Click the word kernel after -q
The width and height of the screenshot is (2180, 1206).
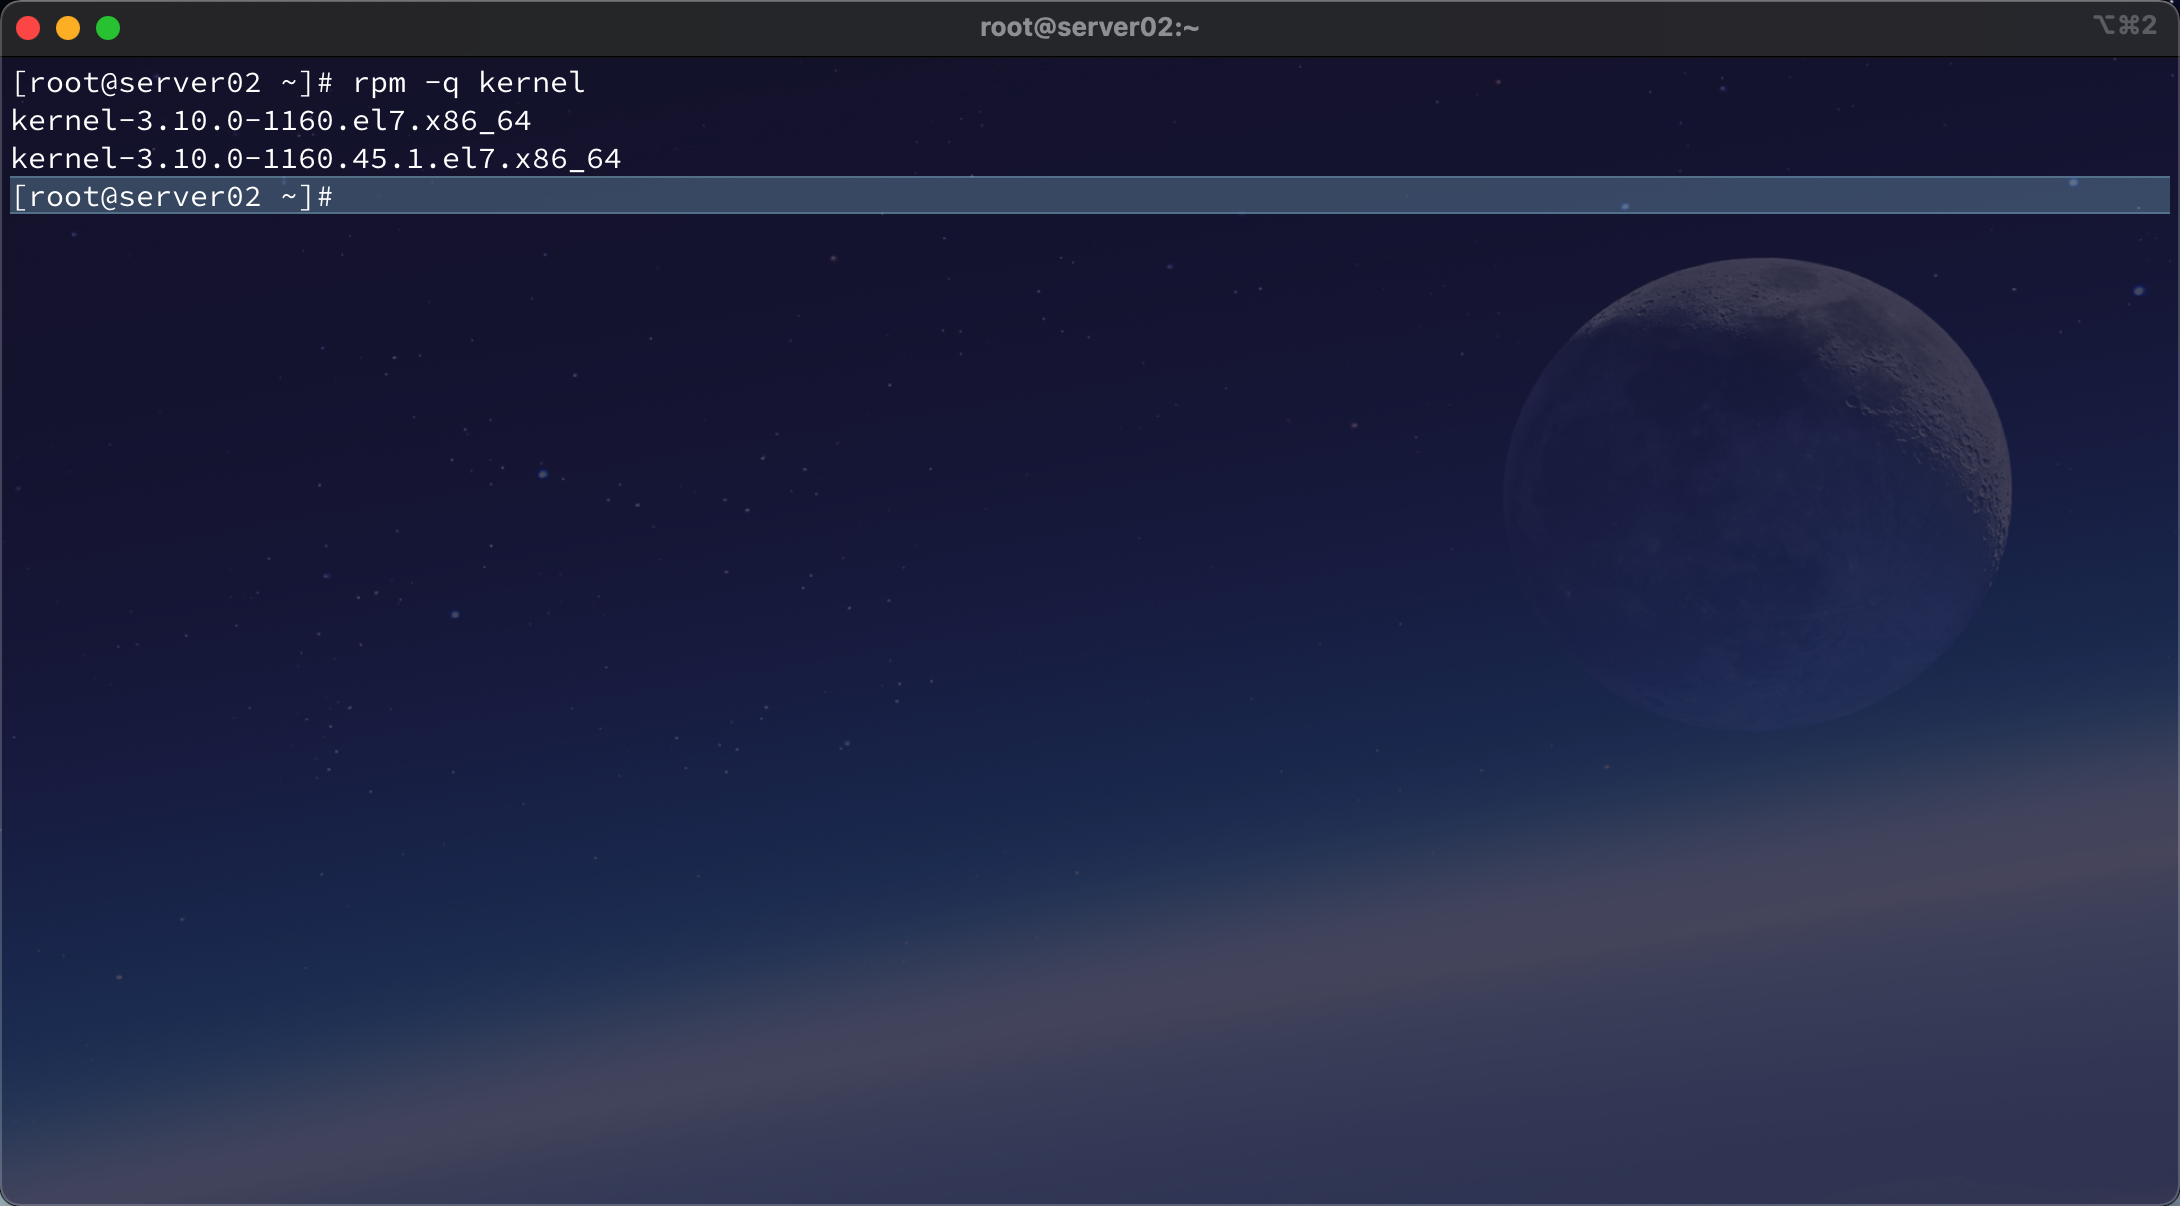(x=531, y=83)
